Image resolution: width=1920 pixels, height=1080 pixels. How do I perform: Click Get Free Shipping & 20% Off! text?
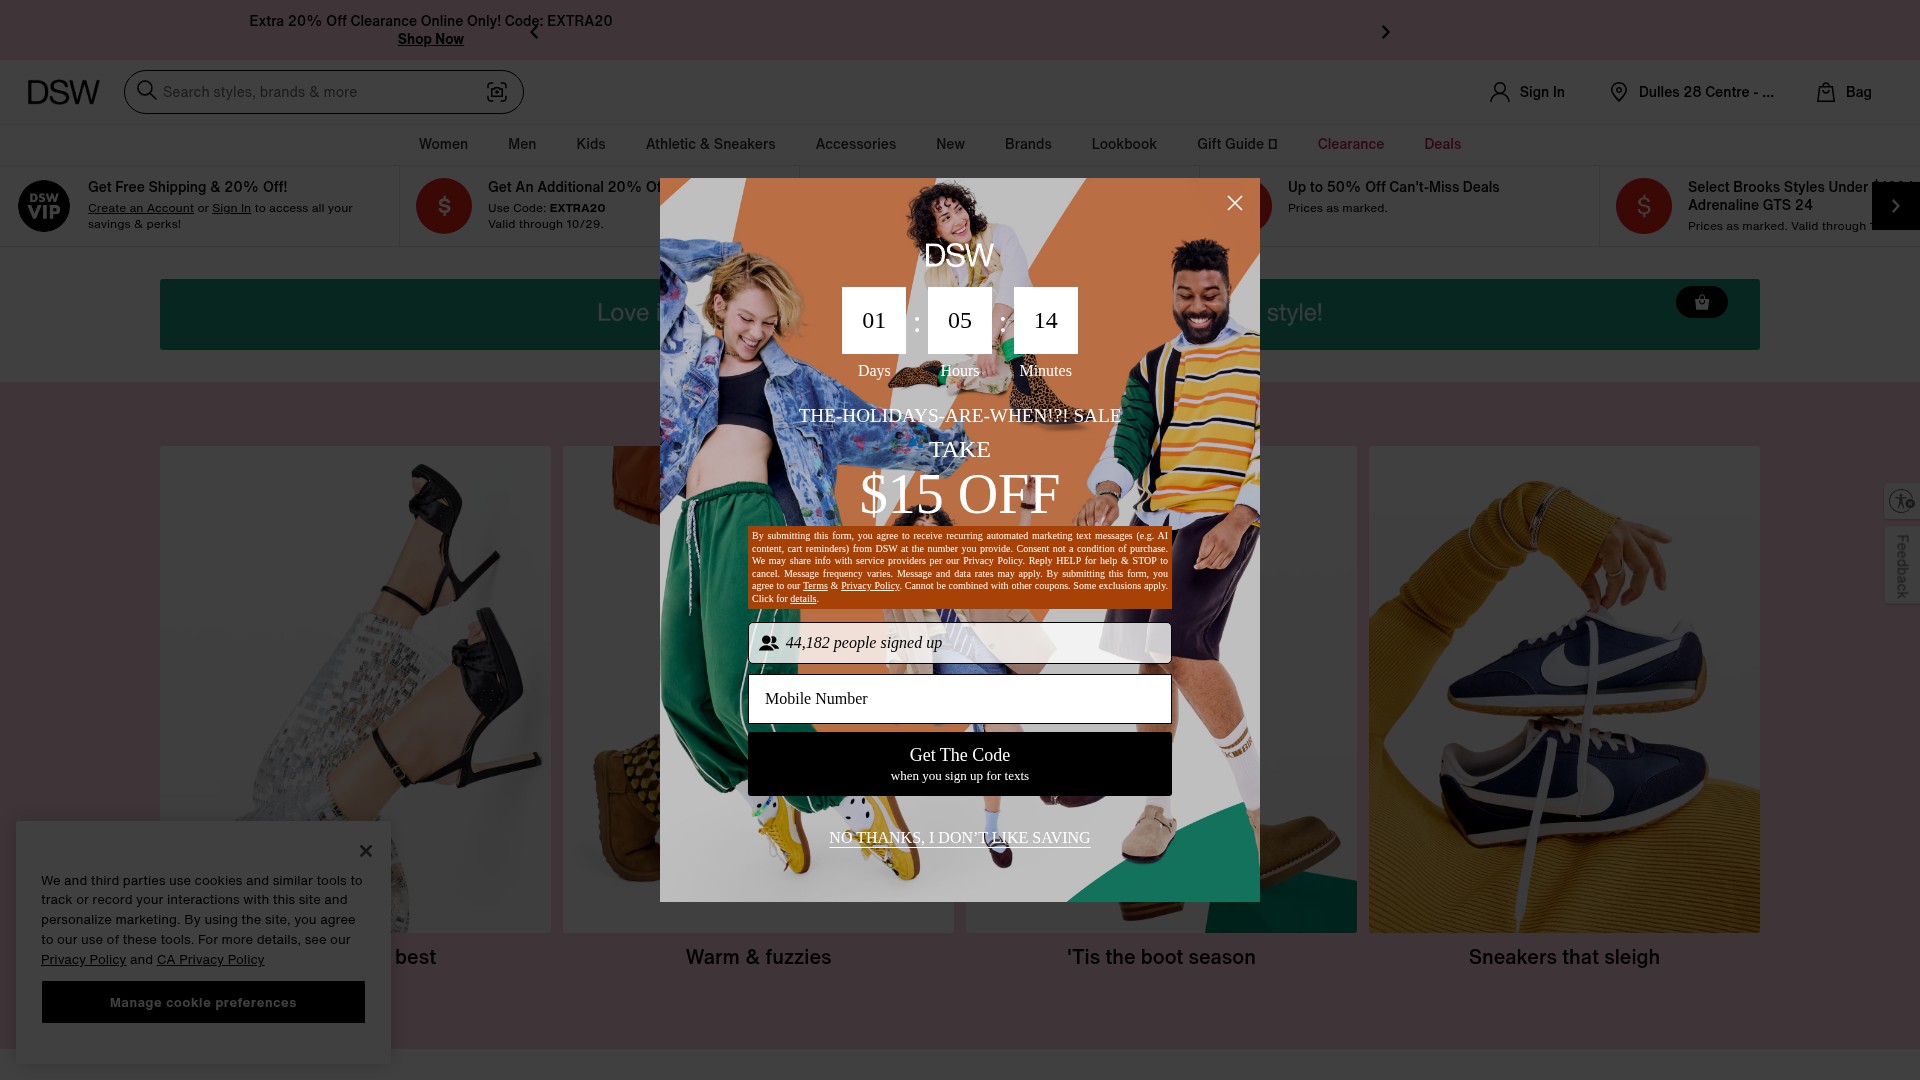(187, 187)
